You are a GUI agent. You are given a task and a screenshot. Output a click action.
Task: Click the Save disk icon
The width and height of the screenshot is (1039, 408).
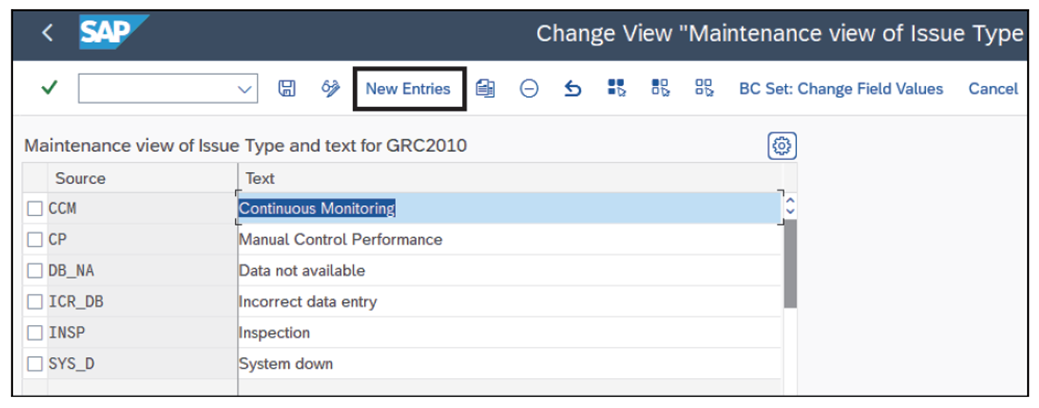(286, 89)
